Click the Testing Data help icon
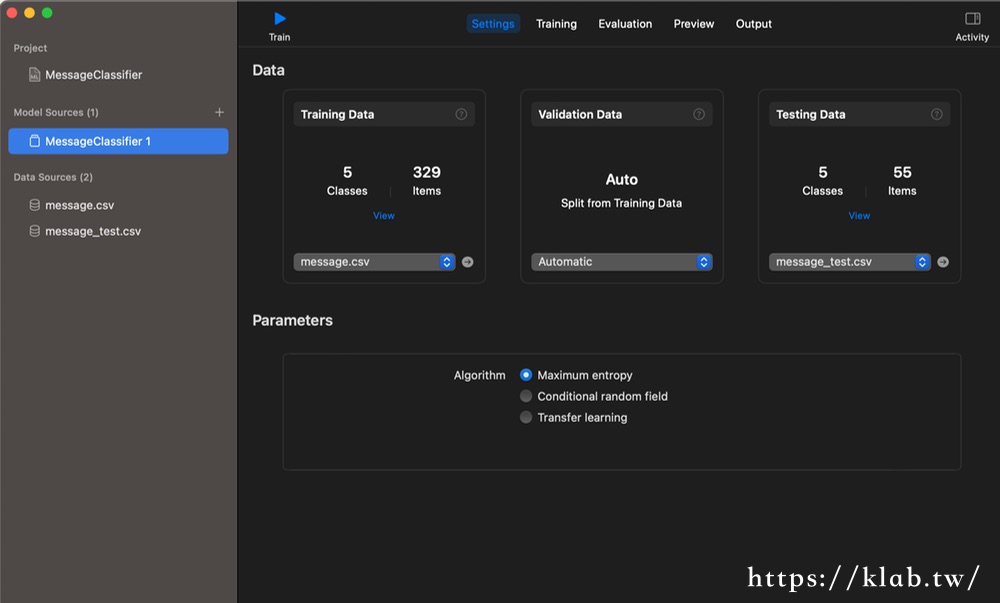Viewport: 1000px width, 603px height. [937, 114]
